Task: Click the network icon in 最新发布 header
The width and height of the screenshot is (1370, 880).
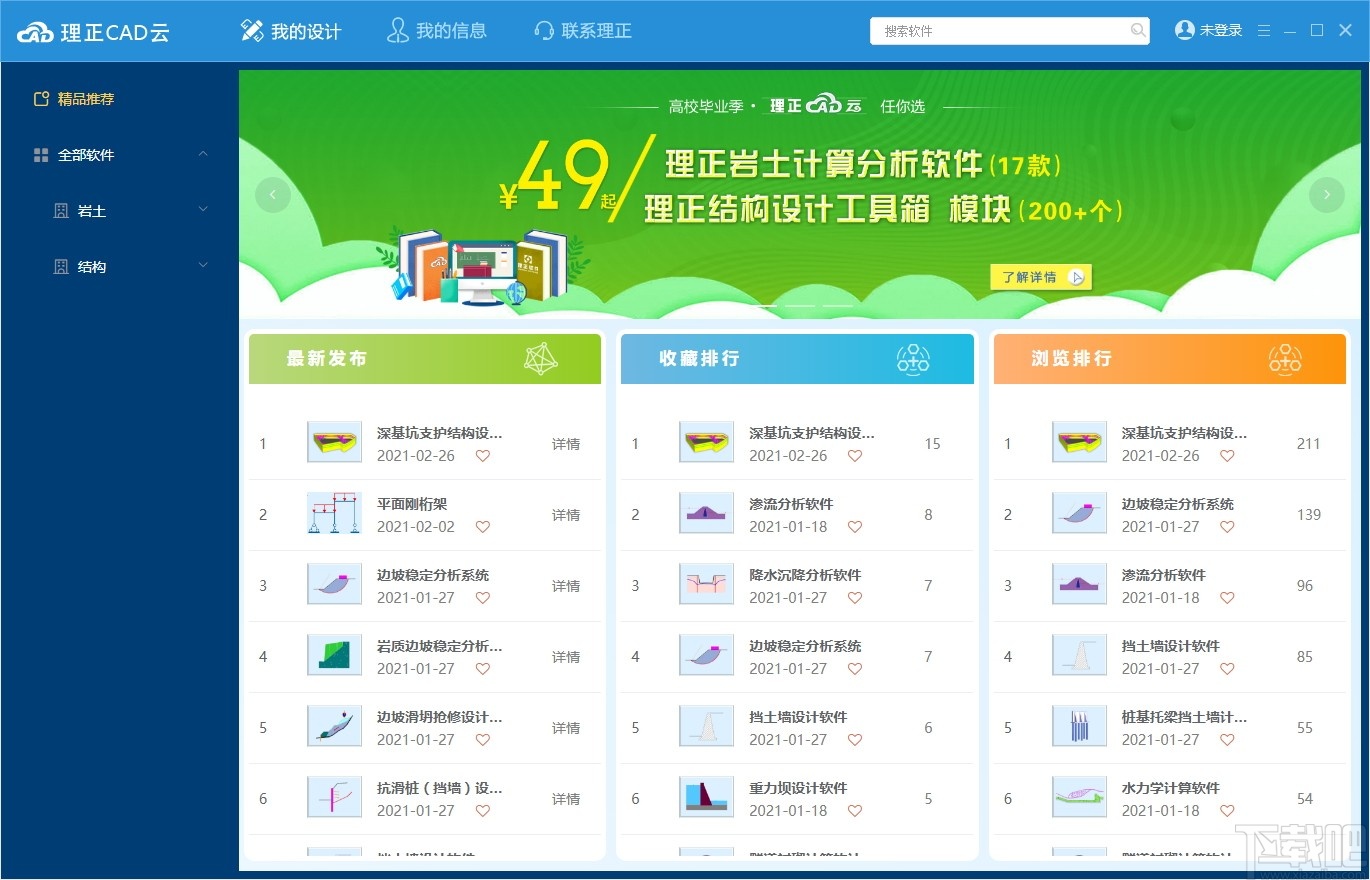Action: (x=541, y=358)
